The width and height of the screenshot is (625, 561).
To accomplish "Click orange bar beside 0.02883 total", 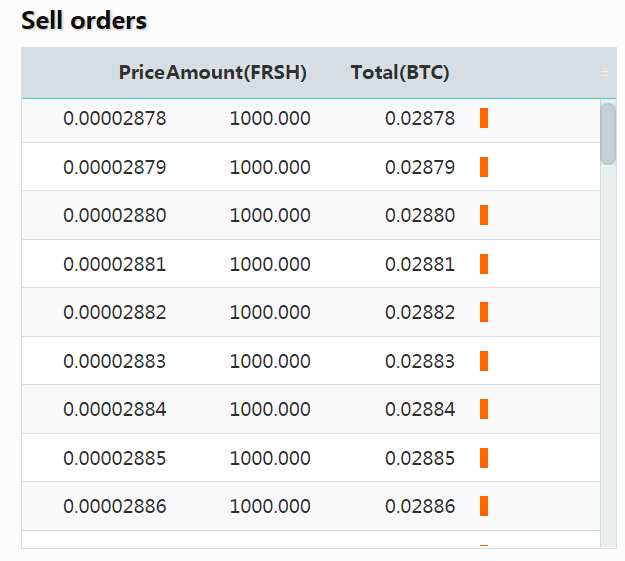I will [484, 361].
